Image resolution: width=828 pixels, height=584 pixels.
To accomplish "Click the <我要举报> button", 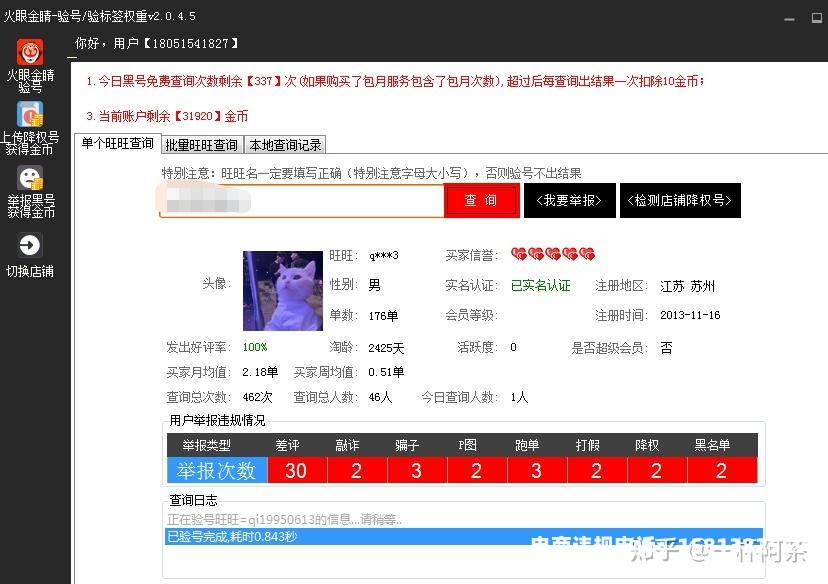I will (x=569, y=200).
